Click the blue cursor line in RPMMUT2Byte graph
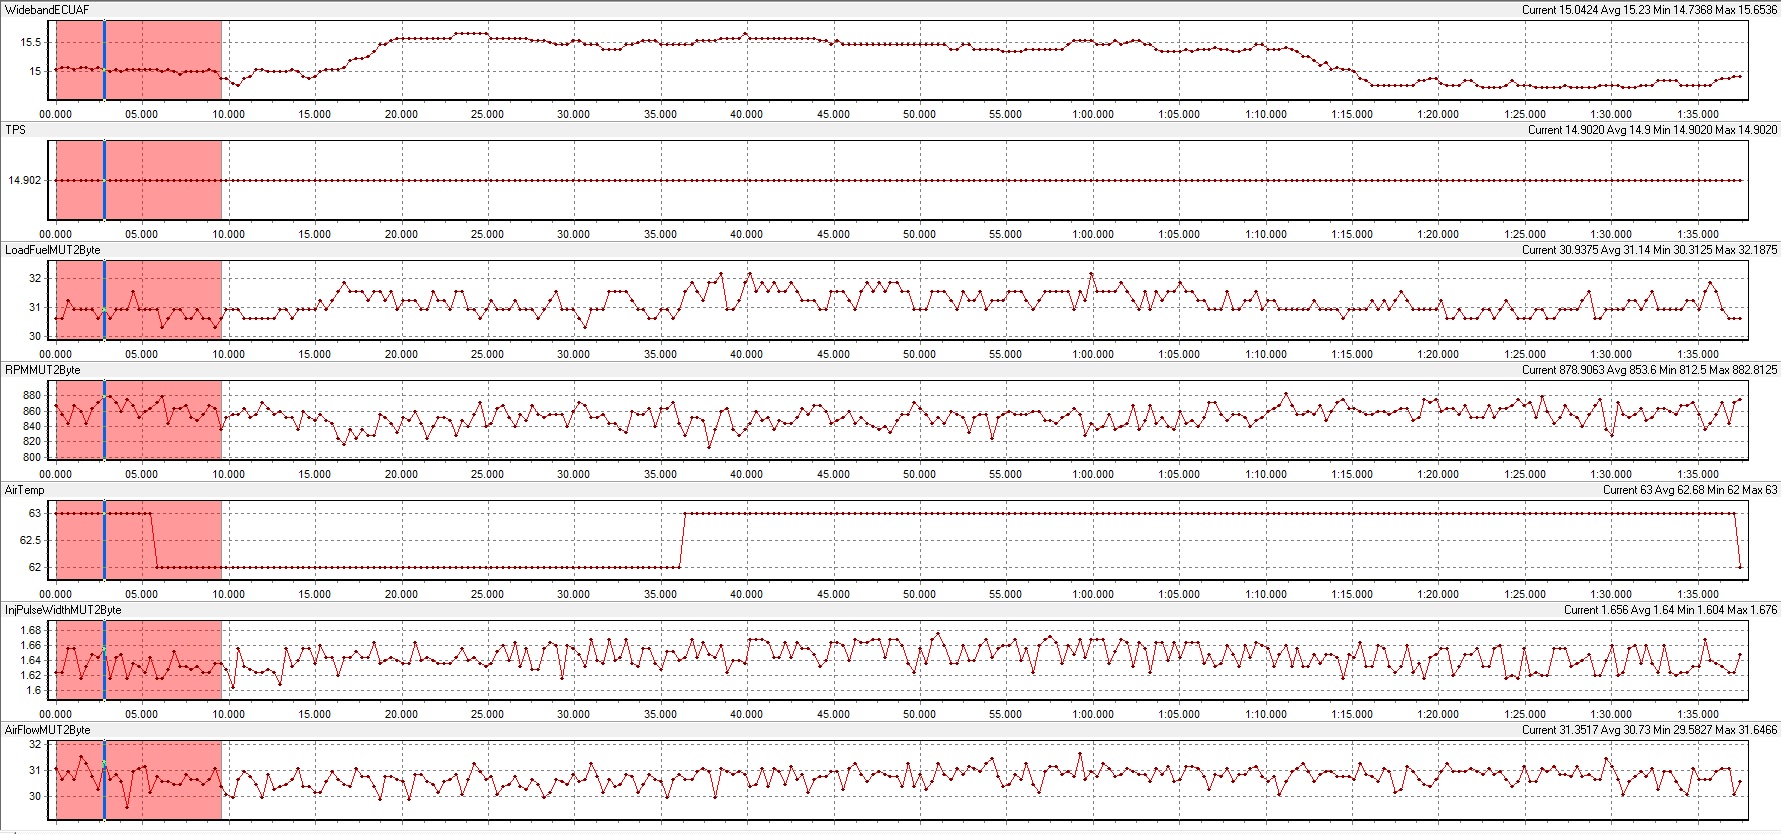The image size is (1781, 834). coord(104,420)
